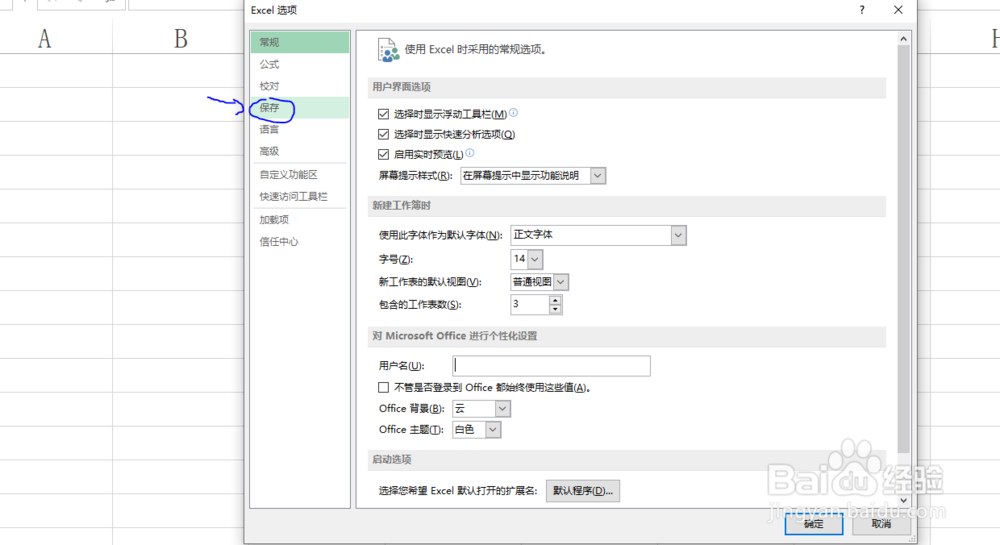Click the options panel scroll up arrow
Screen dimensions: 1000x545
pyautogui.click(x=903, y=39)
